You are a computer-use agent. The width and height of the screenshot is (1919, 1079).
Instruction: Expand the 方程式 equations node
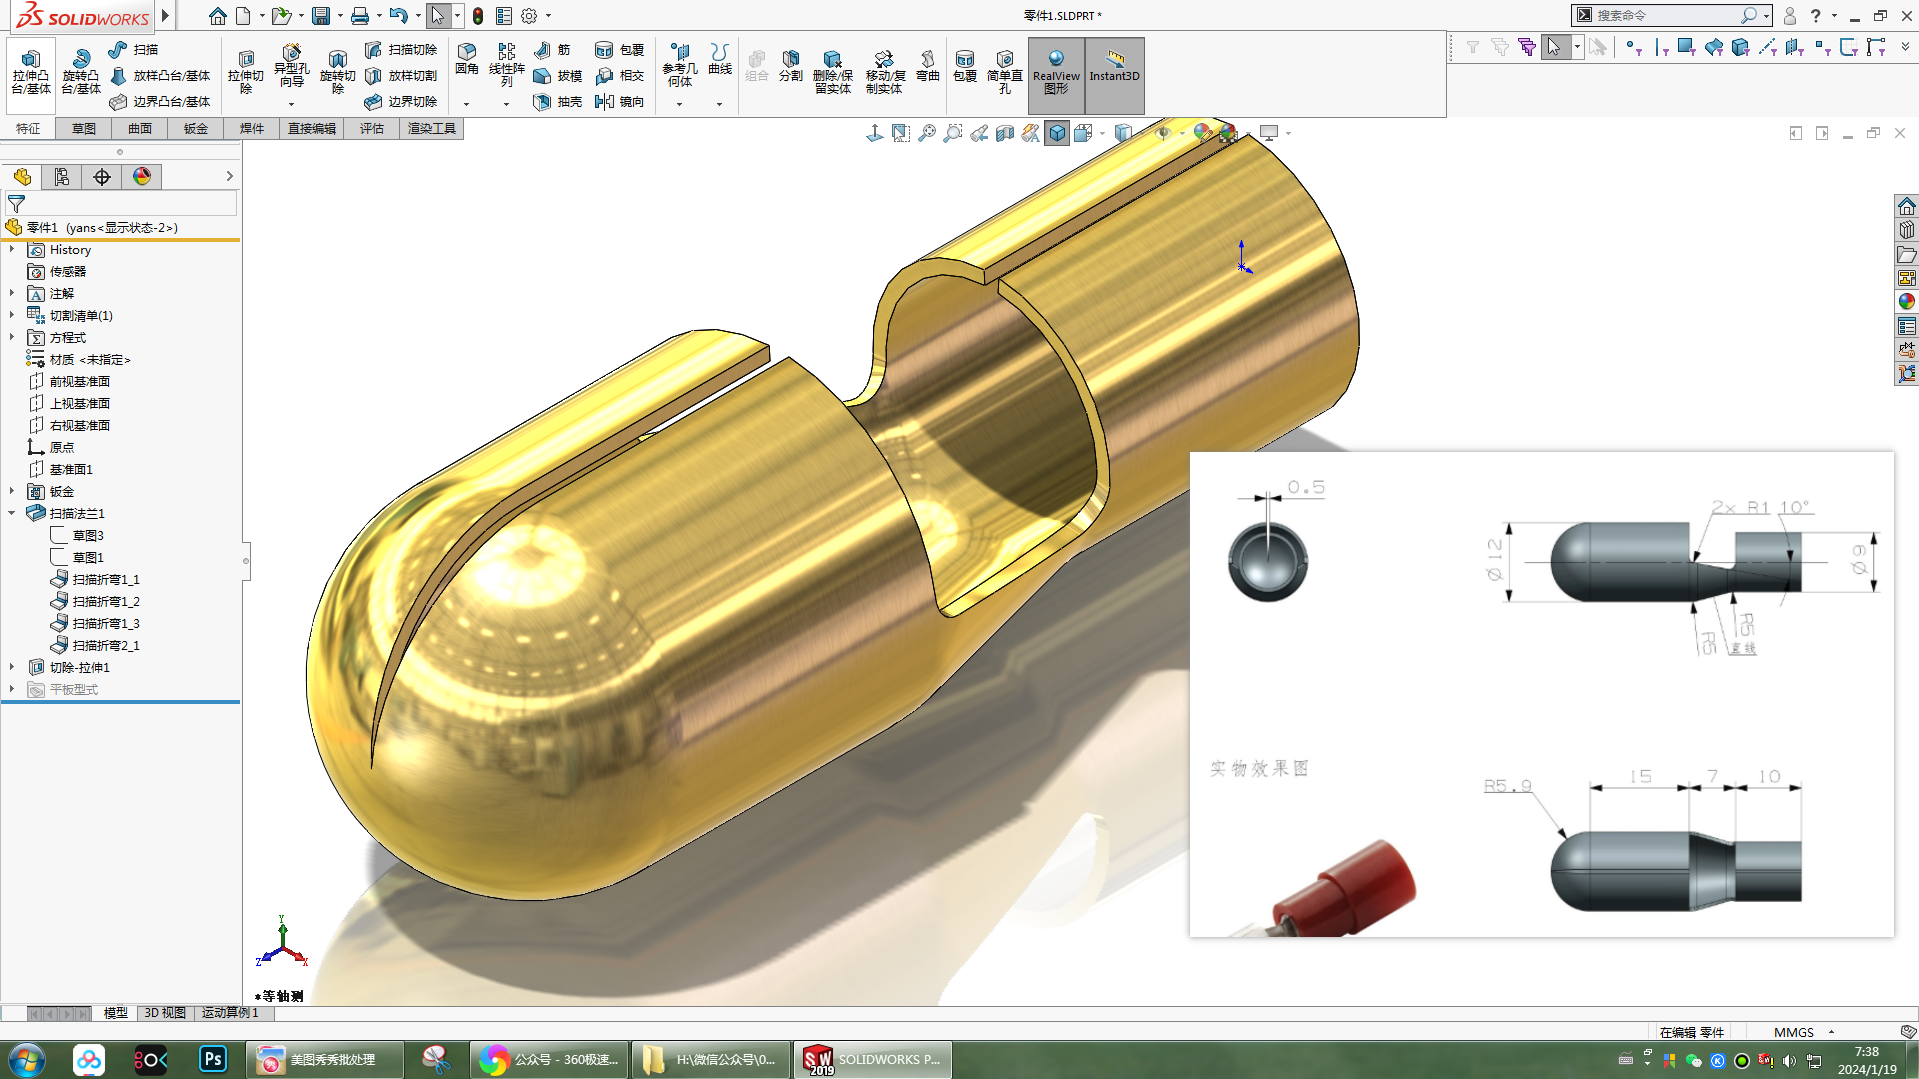(x=12, y=337)
